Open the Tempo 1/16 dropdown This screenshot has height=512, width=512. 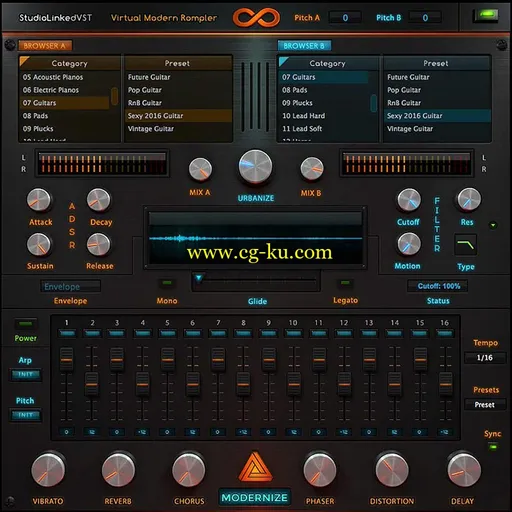pos(485,358)
